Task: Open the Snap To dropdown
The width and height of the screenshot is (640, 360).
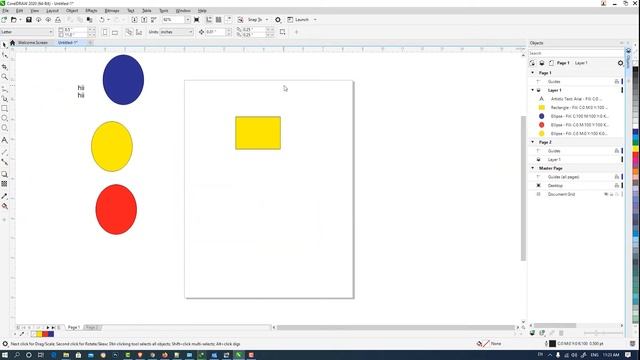Action: click(x=267, y=20)
